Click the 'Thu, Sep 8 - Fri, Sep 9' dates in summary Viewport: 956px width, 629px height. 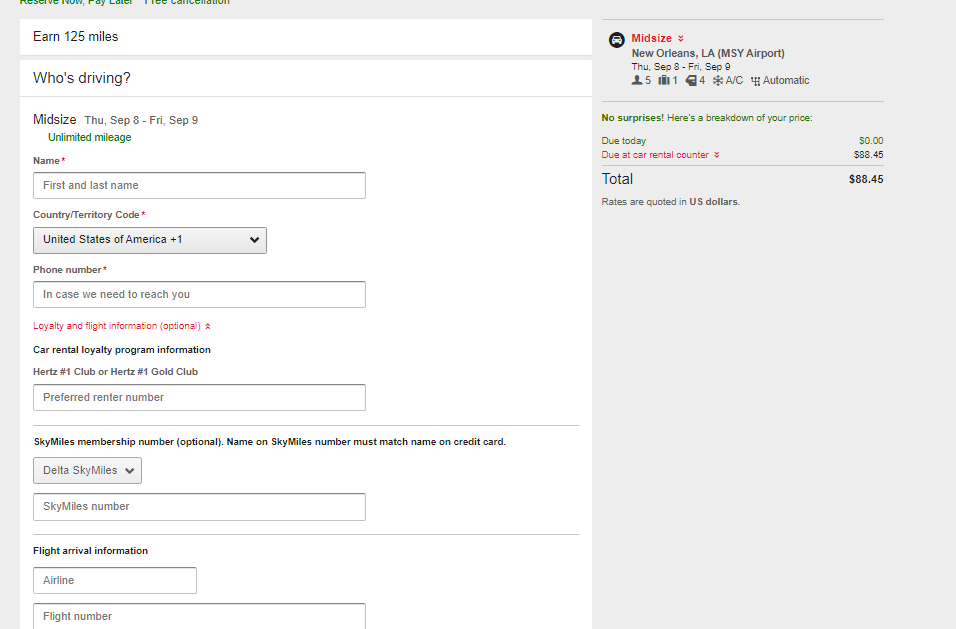coord(681,67)
